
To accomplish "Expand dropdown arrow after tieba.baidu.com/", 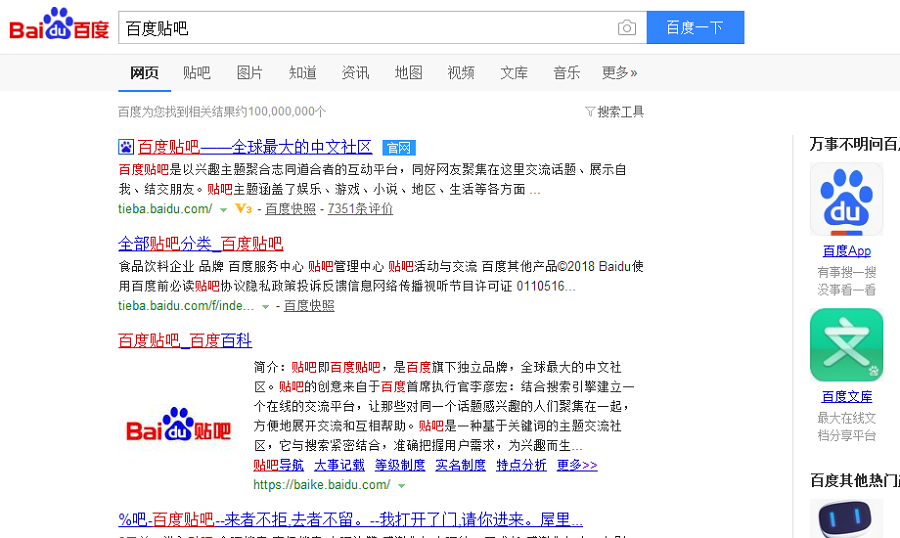I will pyautogui.click(x=223, y=210).
